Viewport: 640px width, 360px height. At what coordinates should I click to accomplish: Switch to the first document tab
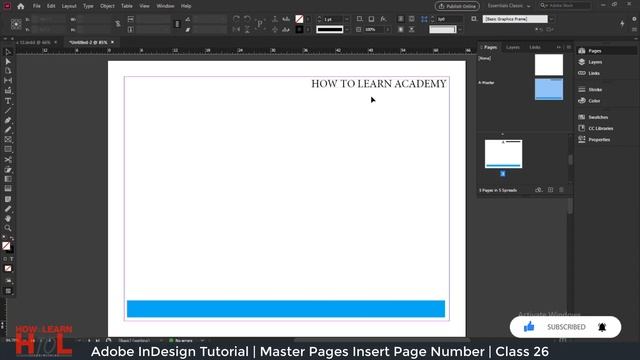tap(34, 42)
